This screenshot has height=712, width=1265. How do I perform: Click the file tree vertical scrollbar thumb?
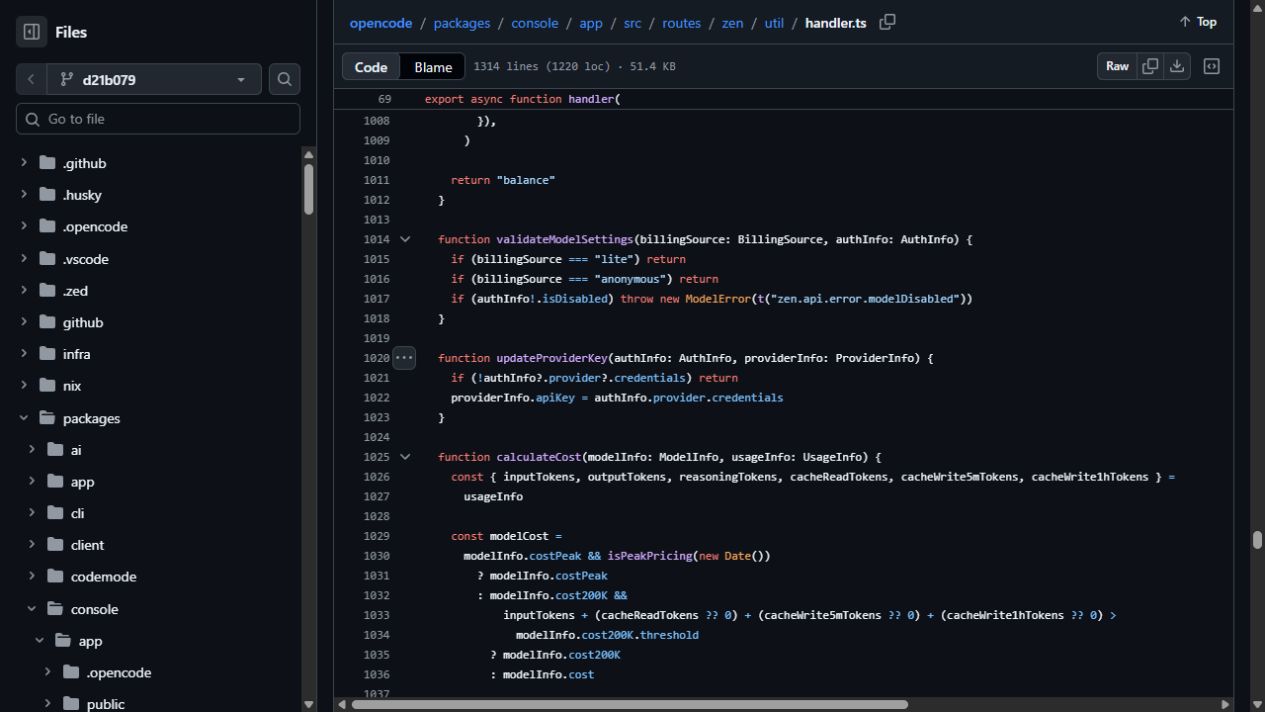[x=308, y=188]
